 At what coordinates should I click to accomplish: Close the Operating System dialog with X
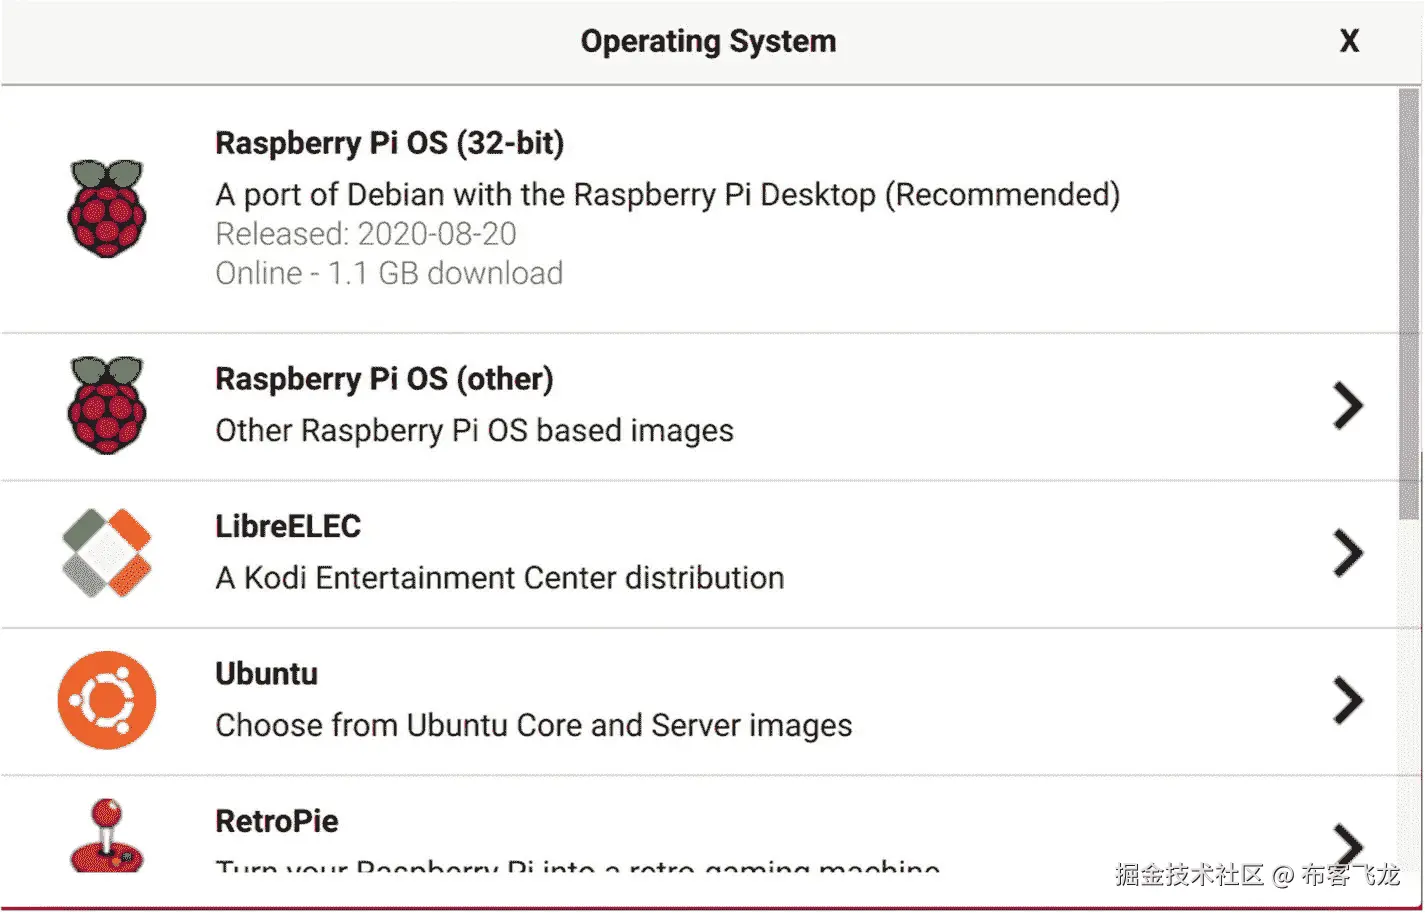pos(1349,41)
